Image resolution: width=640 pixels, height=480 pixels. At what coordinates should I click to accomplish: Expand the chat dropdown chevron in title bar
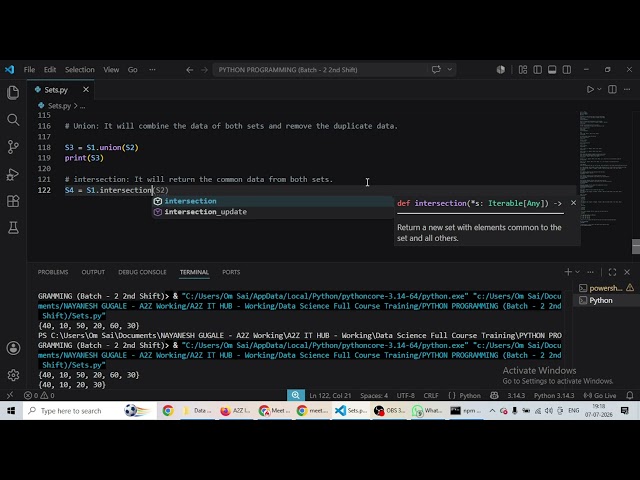[x=449, y=69]
